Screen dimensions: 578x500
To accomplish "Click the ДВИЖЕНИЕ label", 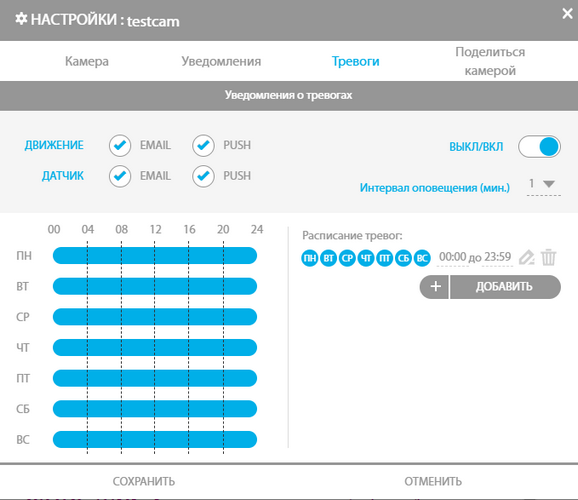I will click(54, 145).
